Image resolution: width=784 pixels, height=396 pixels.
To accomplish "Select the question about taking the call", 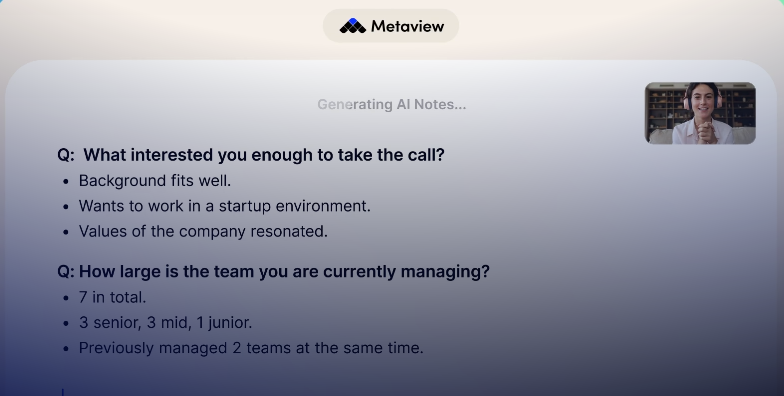I will pyautogui.click(x=251, y=155).
